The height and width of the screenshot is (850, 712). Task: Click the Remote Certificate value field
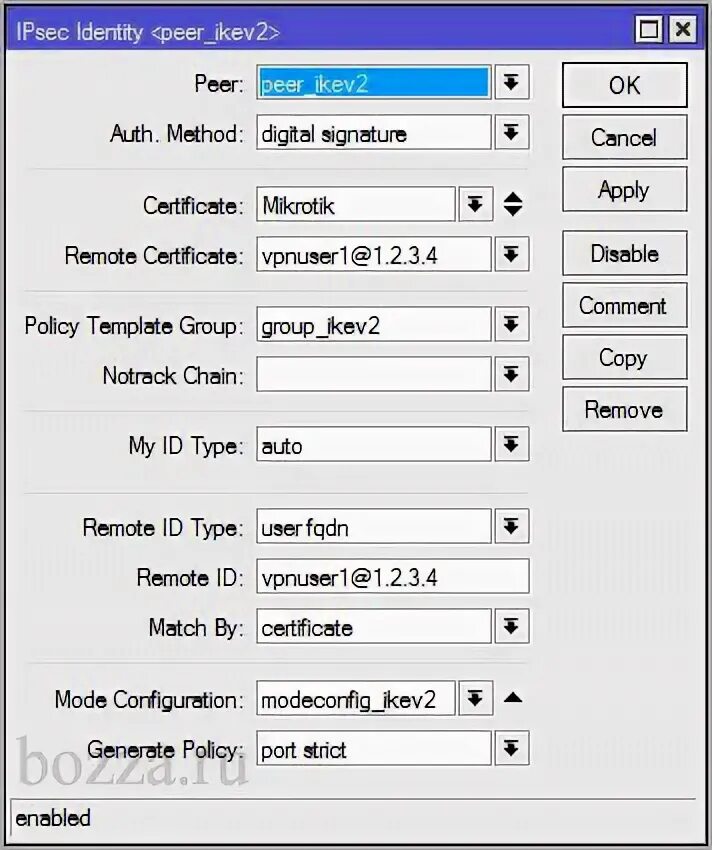click(374, 254)
